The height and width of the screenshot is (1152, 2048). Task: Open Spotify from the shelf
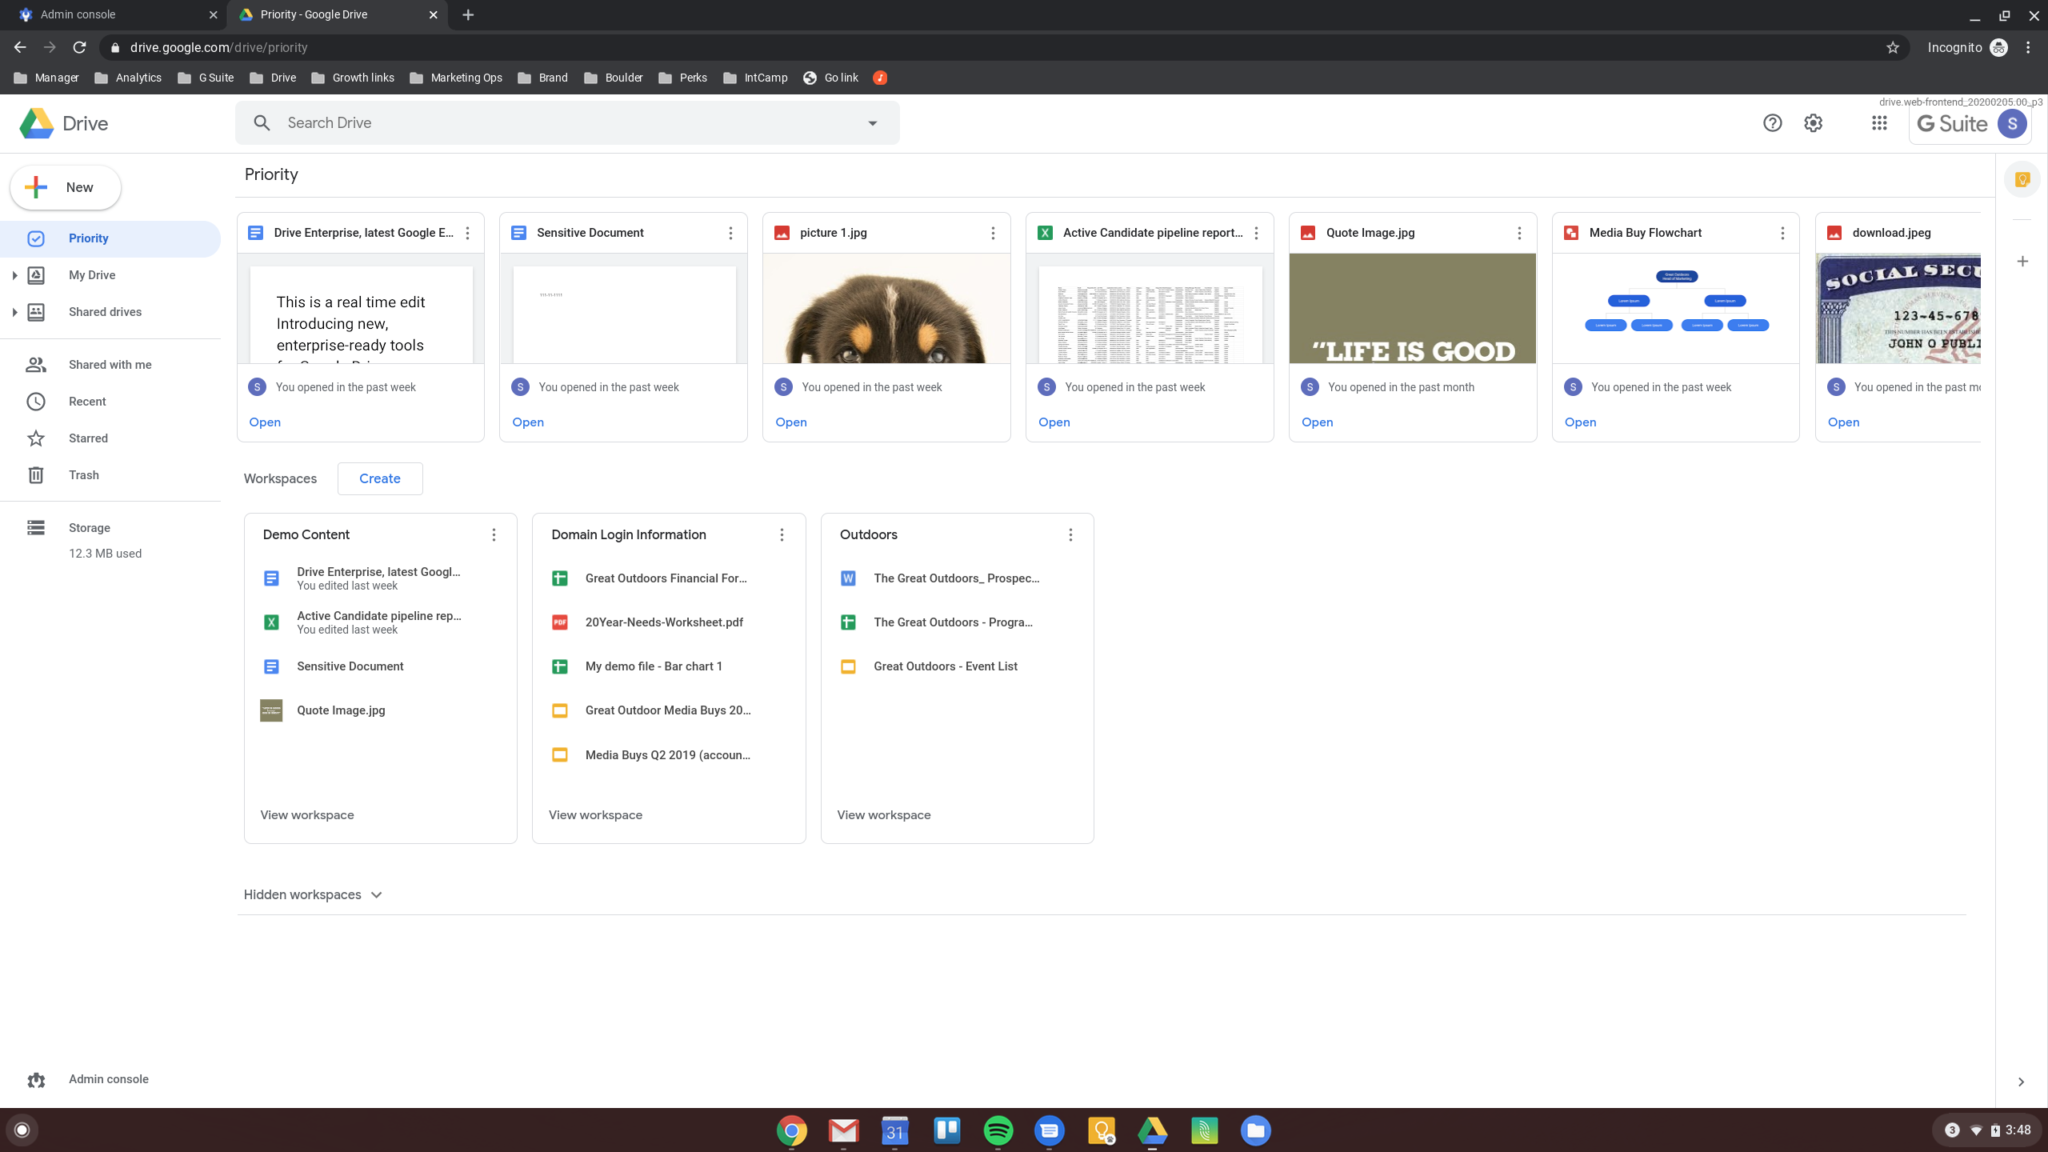[x=998, y=1131]
